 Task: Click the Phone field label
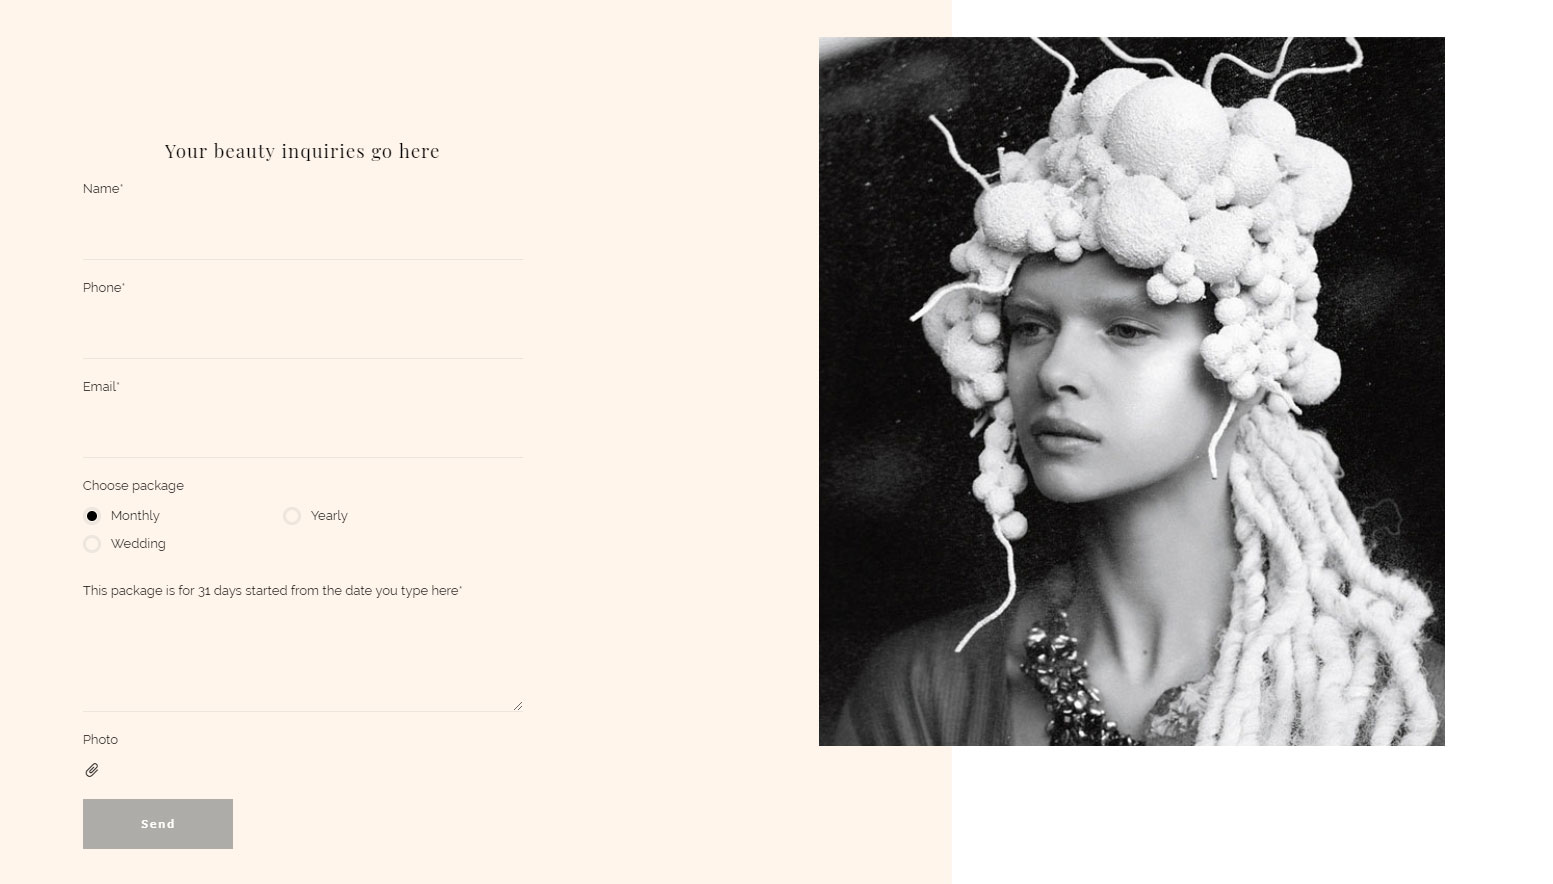[104, 288]
